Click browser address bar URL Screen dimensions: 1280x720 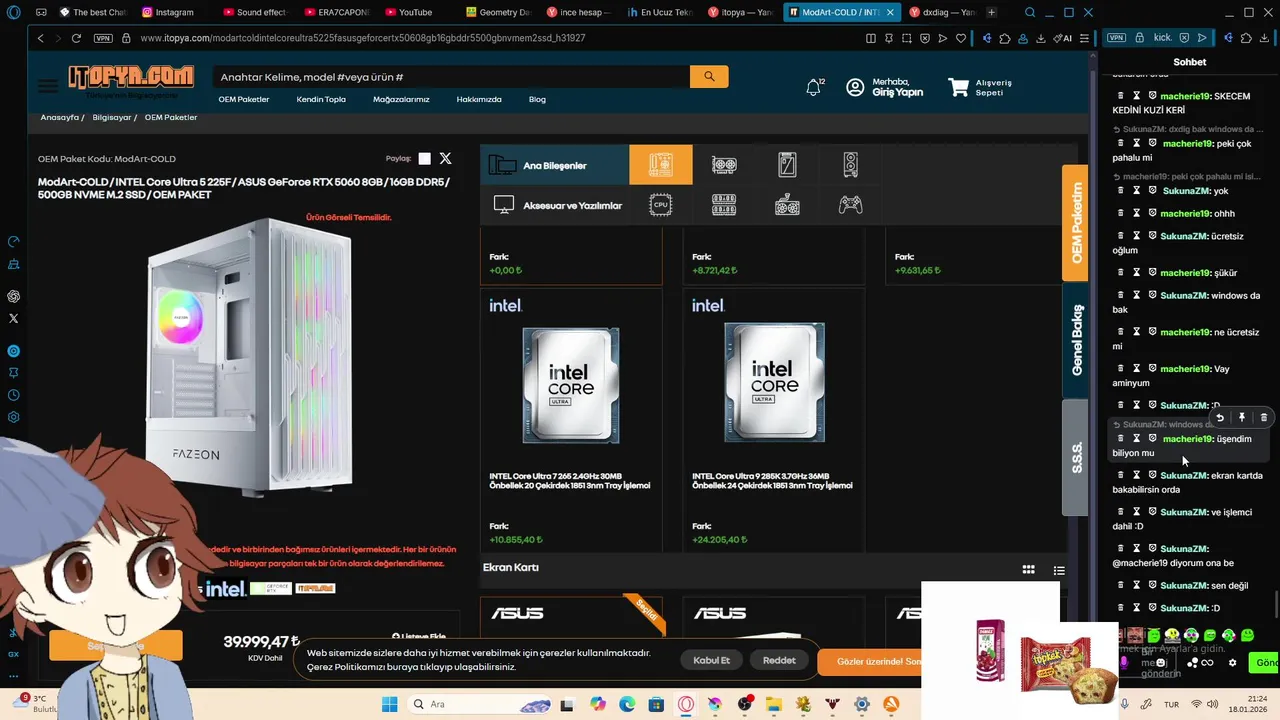point(362,38)
